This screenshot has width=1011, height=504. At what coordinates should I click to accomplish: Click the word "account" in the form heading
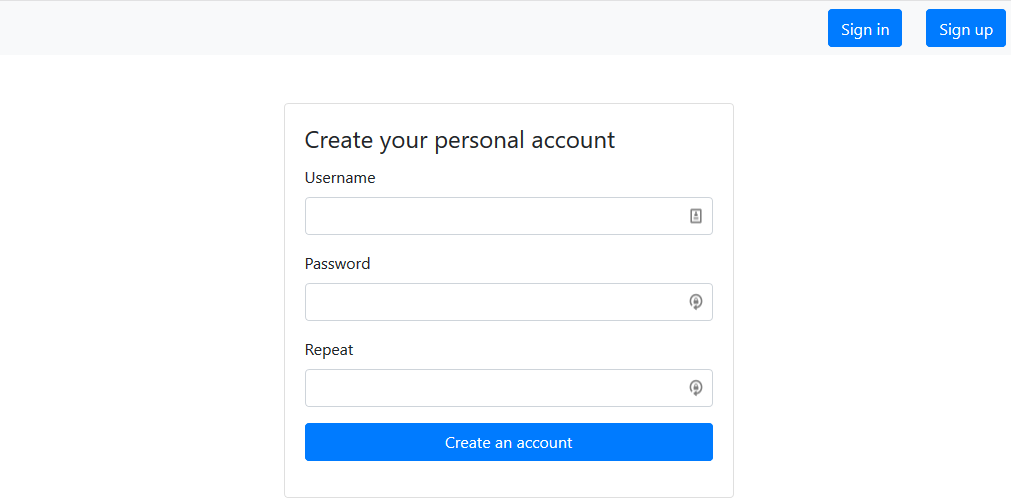coord(573,140)
